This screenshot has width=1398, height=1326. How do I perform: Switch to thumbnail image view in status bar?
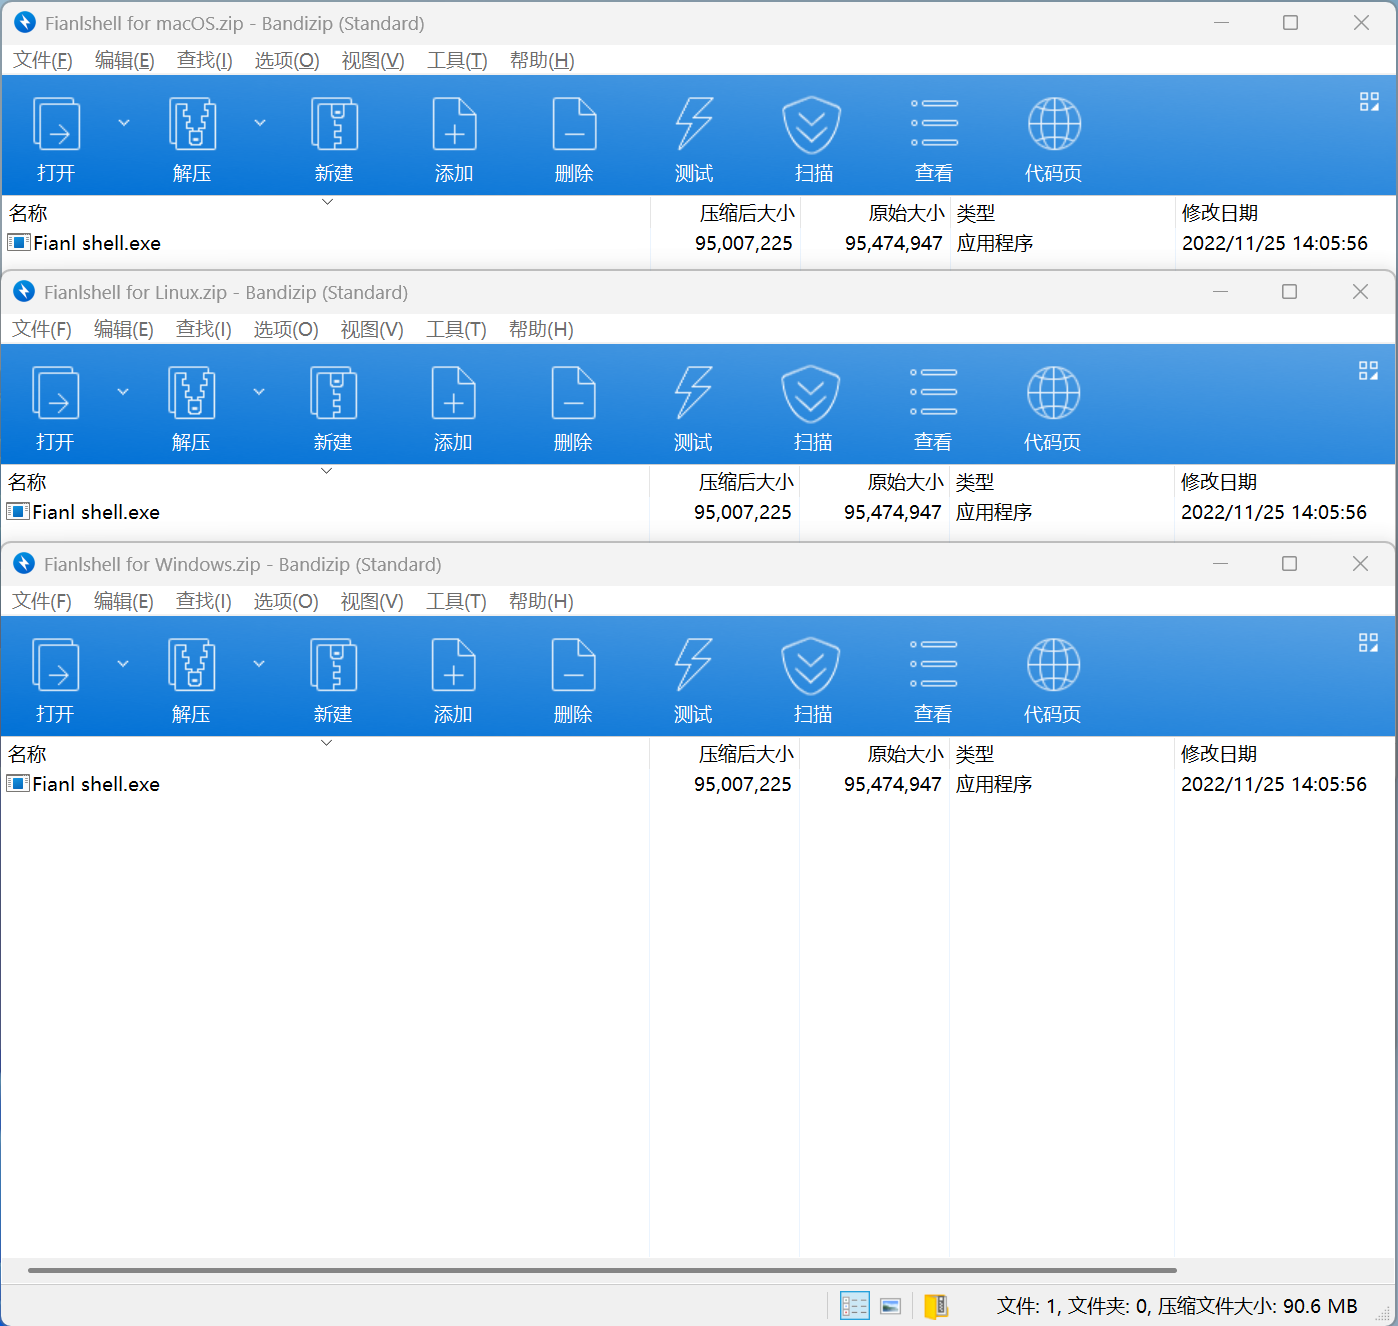[x=891, y=1306]
